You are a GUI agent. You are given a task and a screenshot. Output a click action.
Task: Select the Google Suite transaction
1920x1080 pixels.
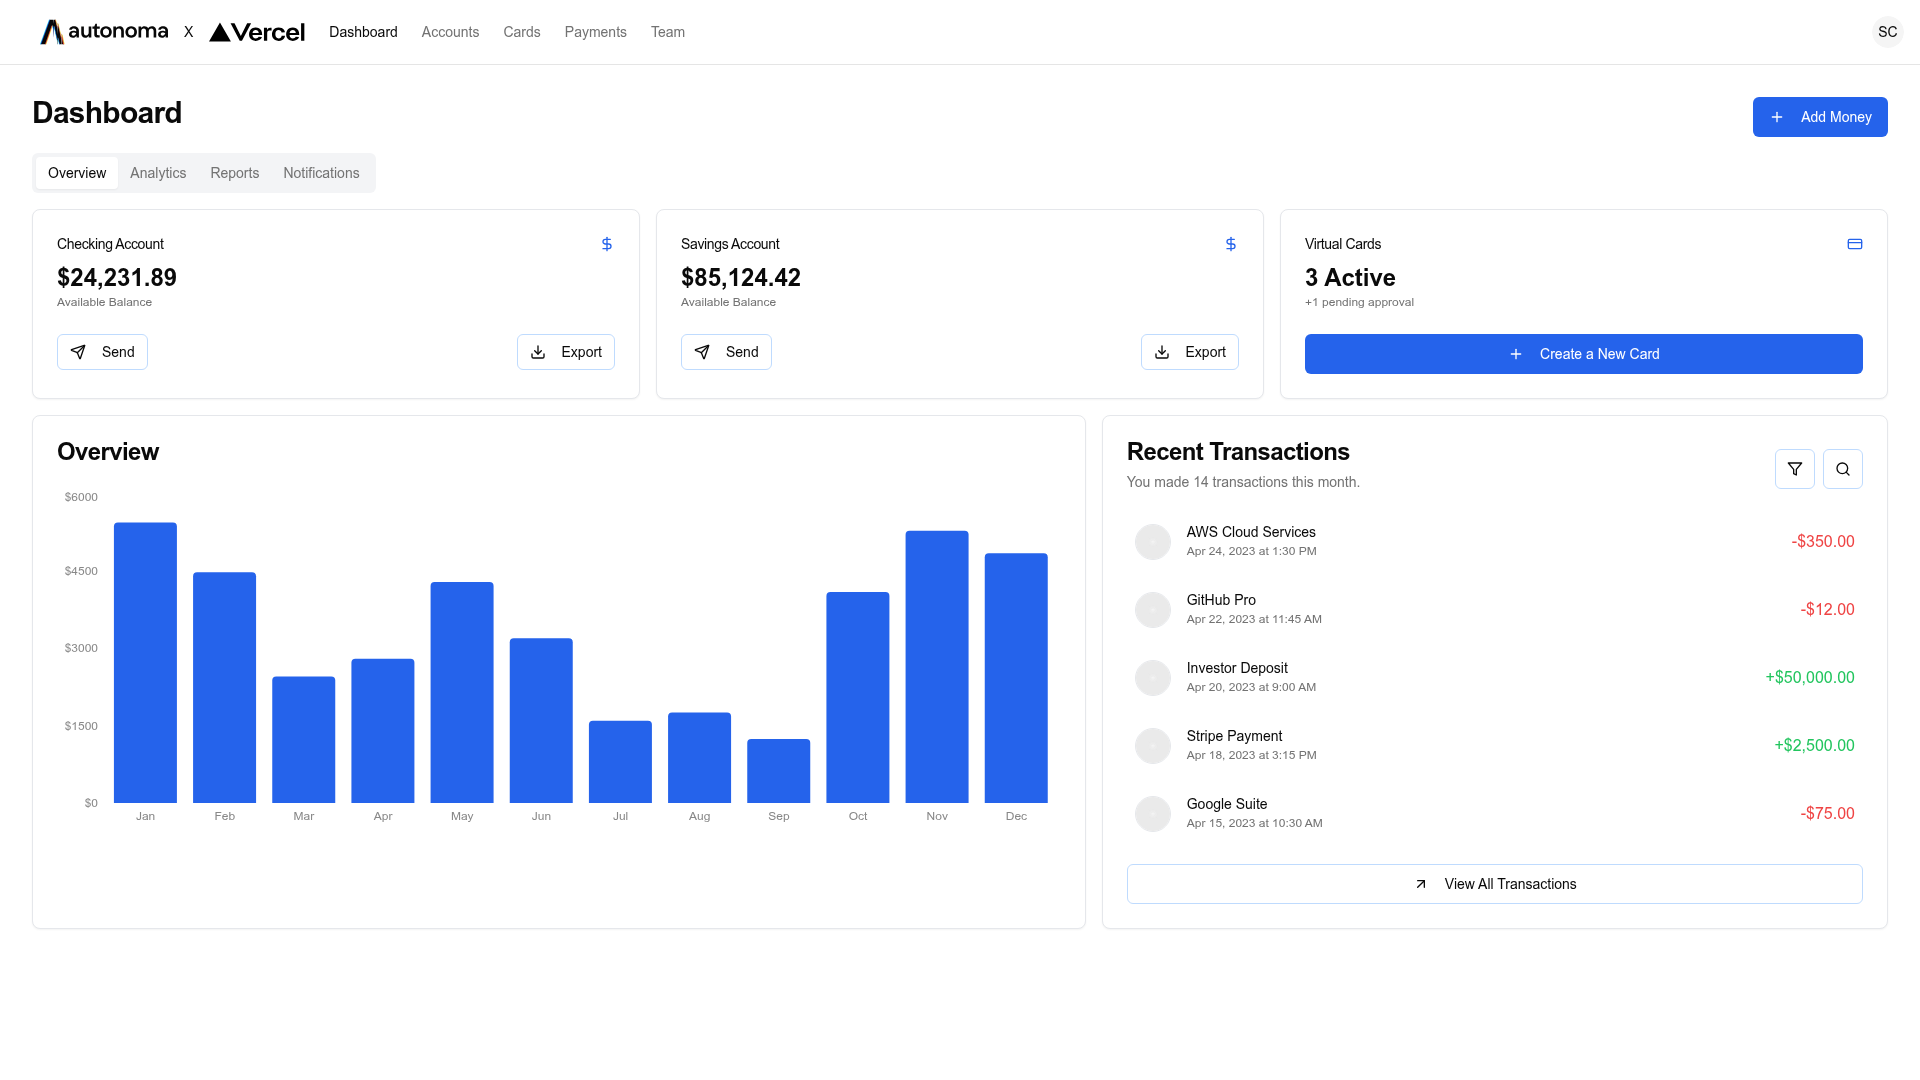(1495, 814)
